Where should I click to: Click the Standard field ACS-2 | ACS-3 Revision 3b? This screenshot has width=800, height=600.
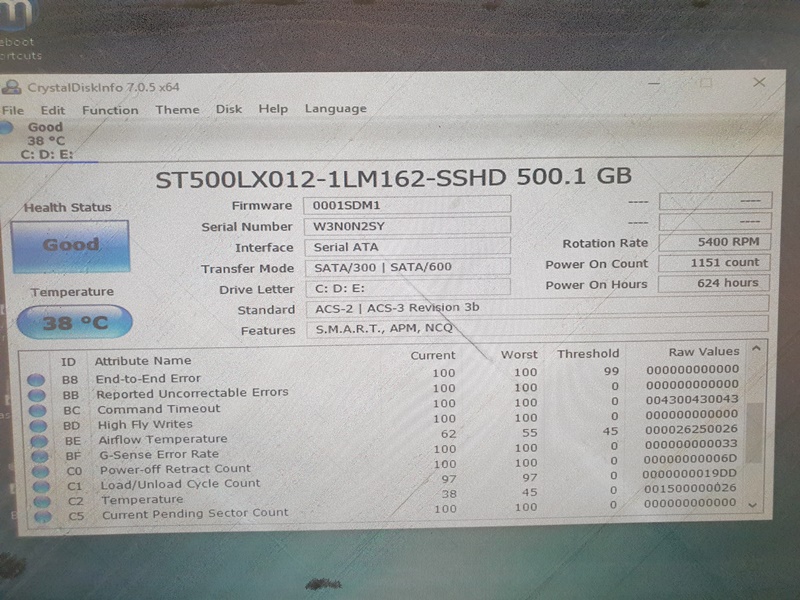pyautogui.click(x=537, y=308)
